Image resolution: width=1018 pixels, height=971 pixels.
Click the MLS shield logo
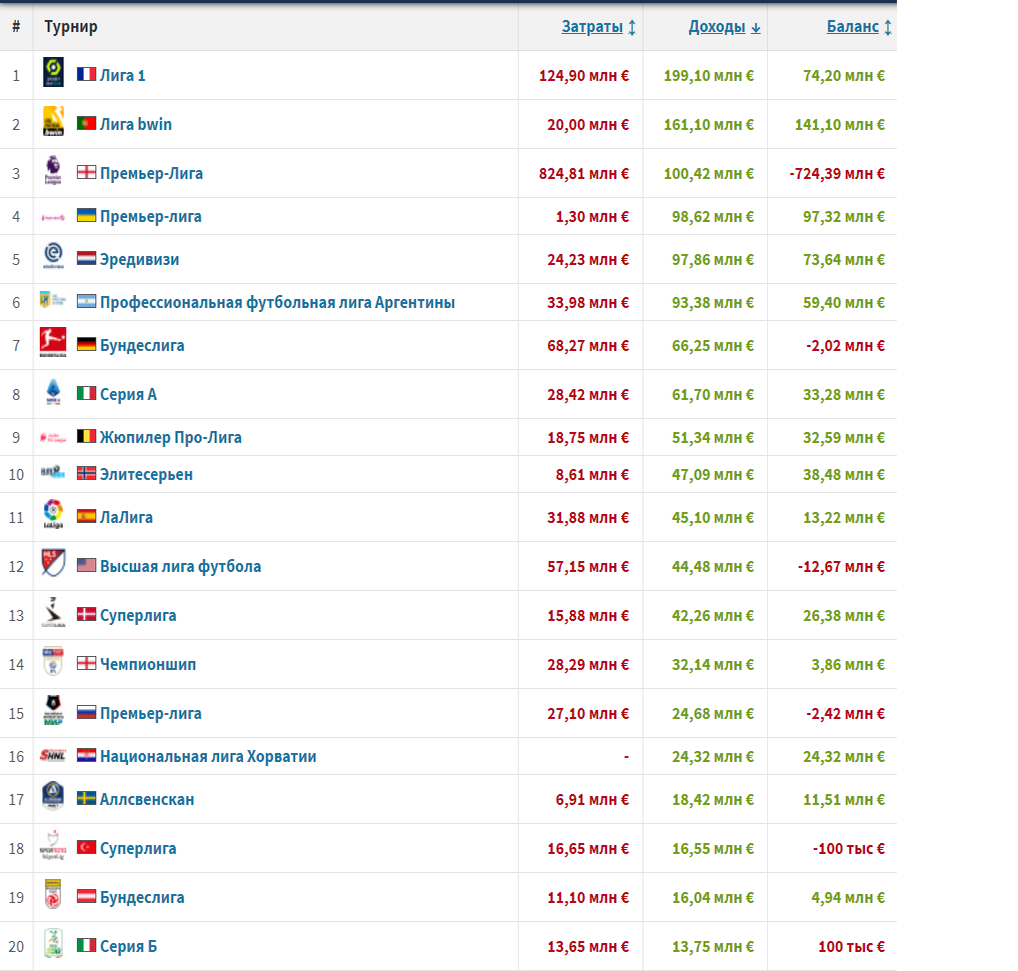53,563
